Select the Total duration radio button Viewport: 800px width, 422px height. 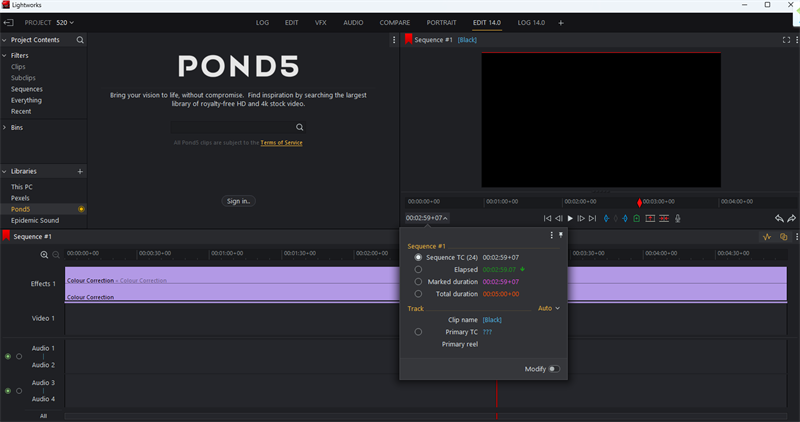418,294
